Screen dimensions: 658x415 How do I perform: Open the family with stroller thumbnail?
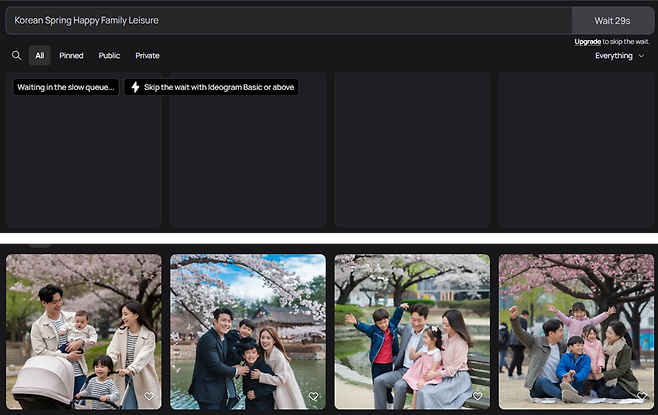pyautogui.click(x=84, y=331)
